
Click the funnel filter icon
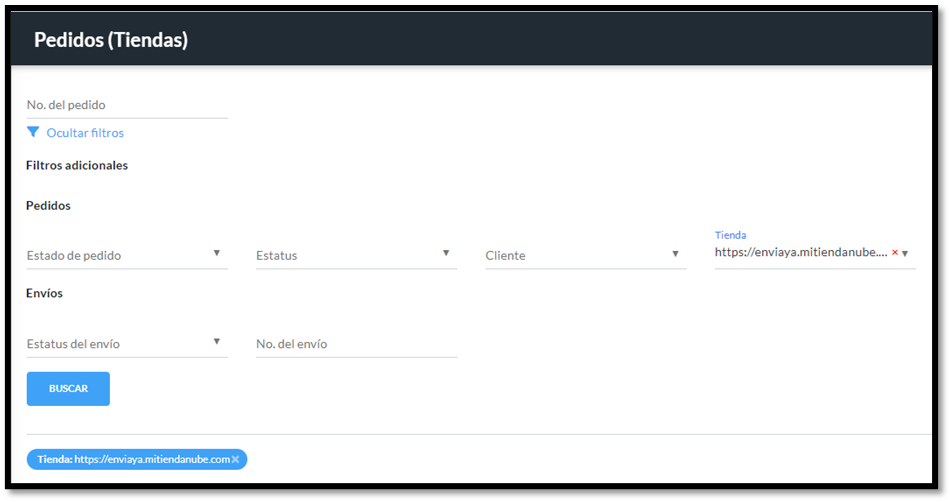tap(33, 132)
